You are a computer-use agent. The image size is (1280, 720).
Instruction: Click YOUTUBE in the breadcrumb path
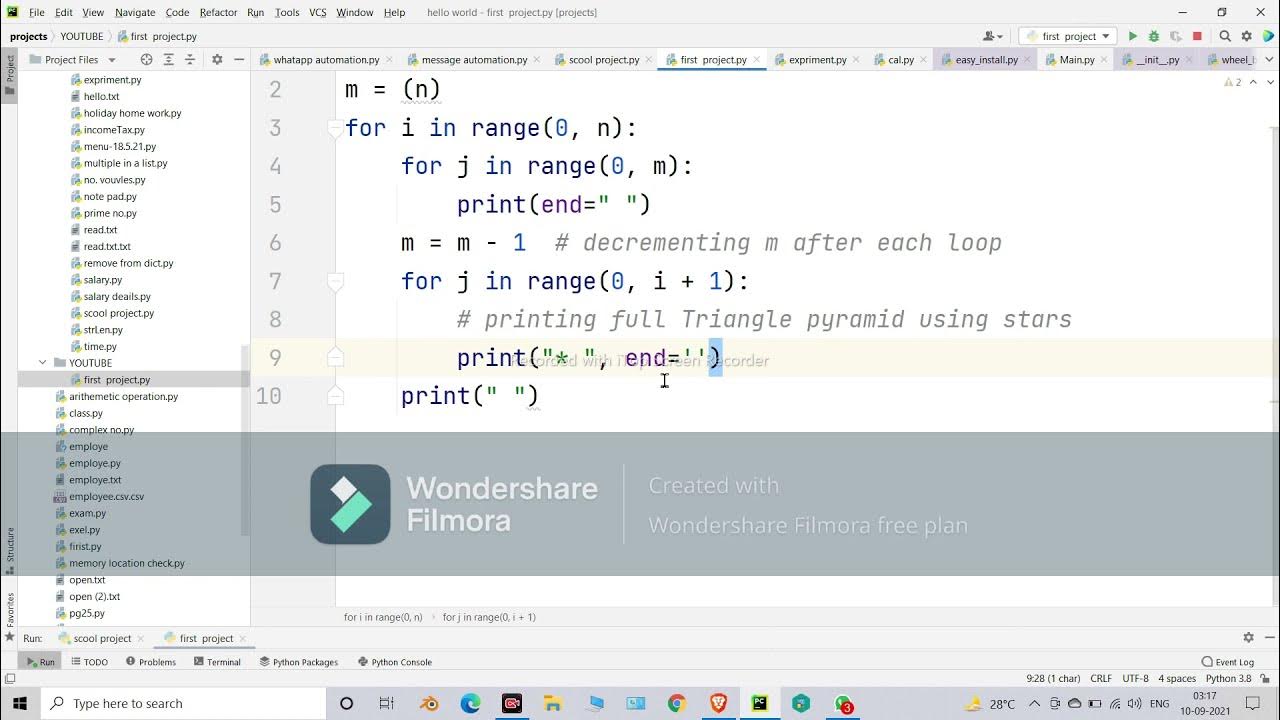[81, 36]
